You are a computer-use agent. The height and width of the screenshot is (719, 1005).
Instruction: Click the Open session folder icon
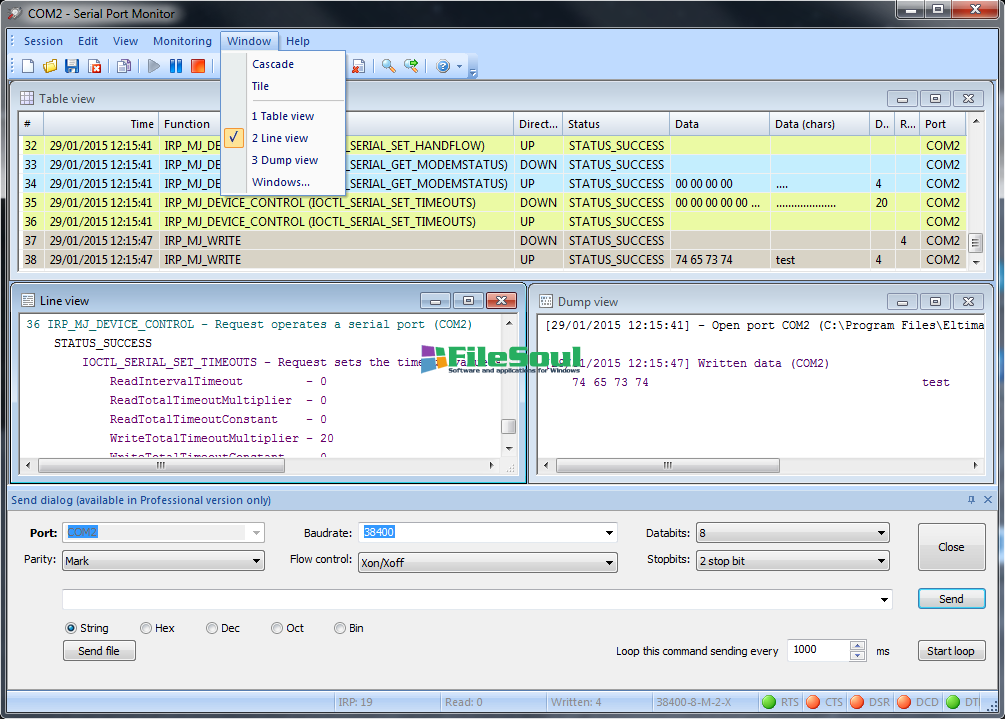tap(50, 66)
